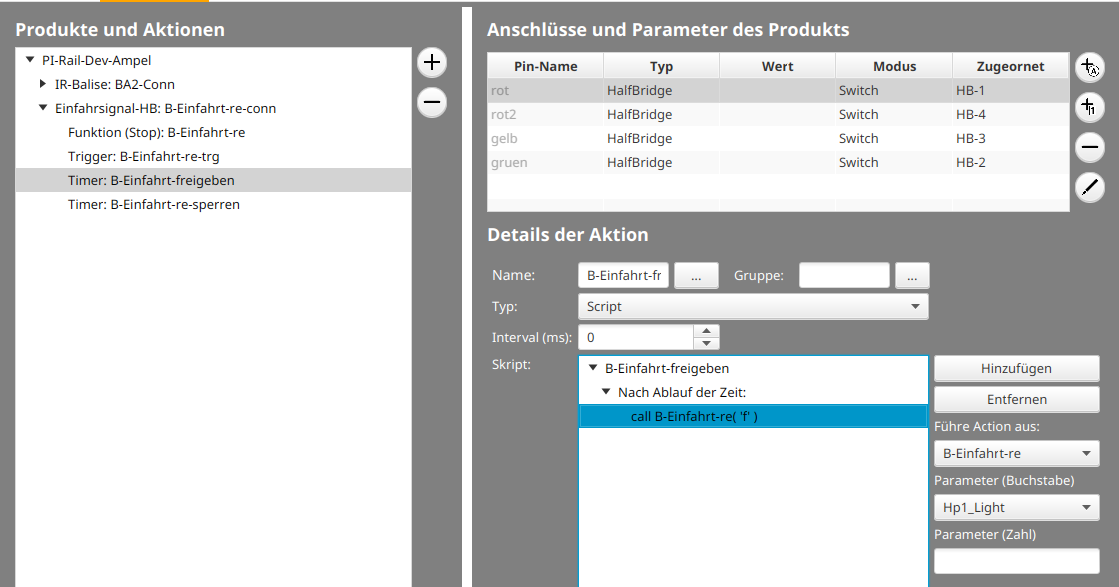Click the Hinzufügen button
The width and height of the screenshot is (1119, 587).
[1016, 368]
